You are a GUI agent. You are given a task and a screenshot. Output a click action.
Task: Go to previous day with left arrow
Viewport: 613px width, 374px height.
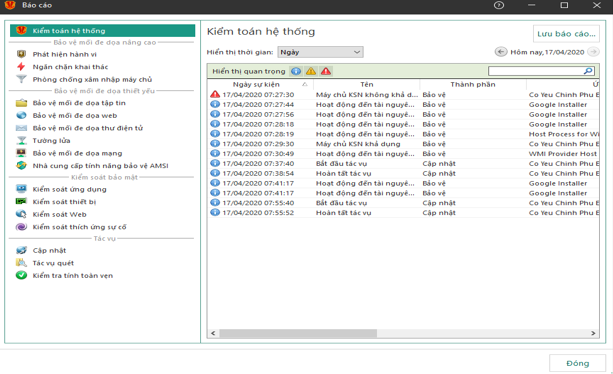(x=501, y=52)
